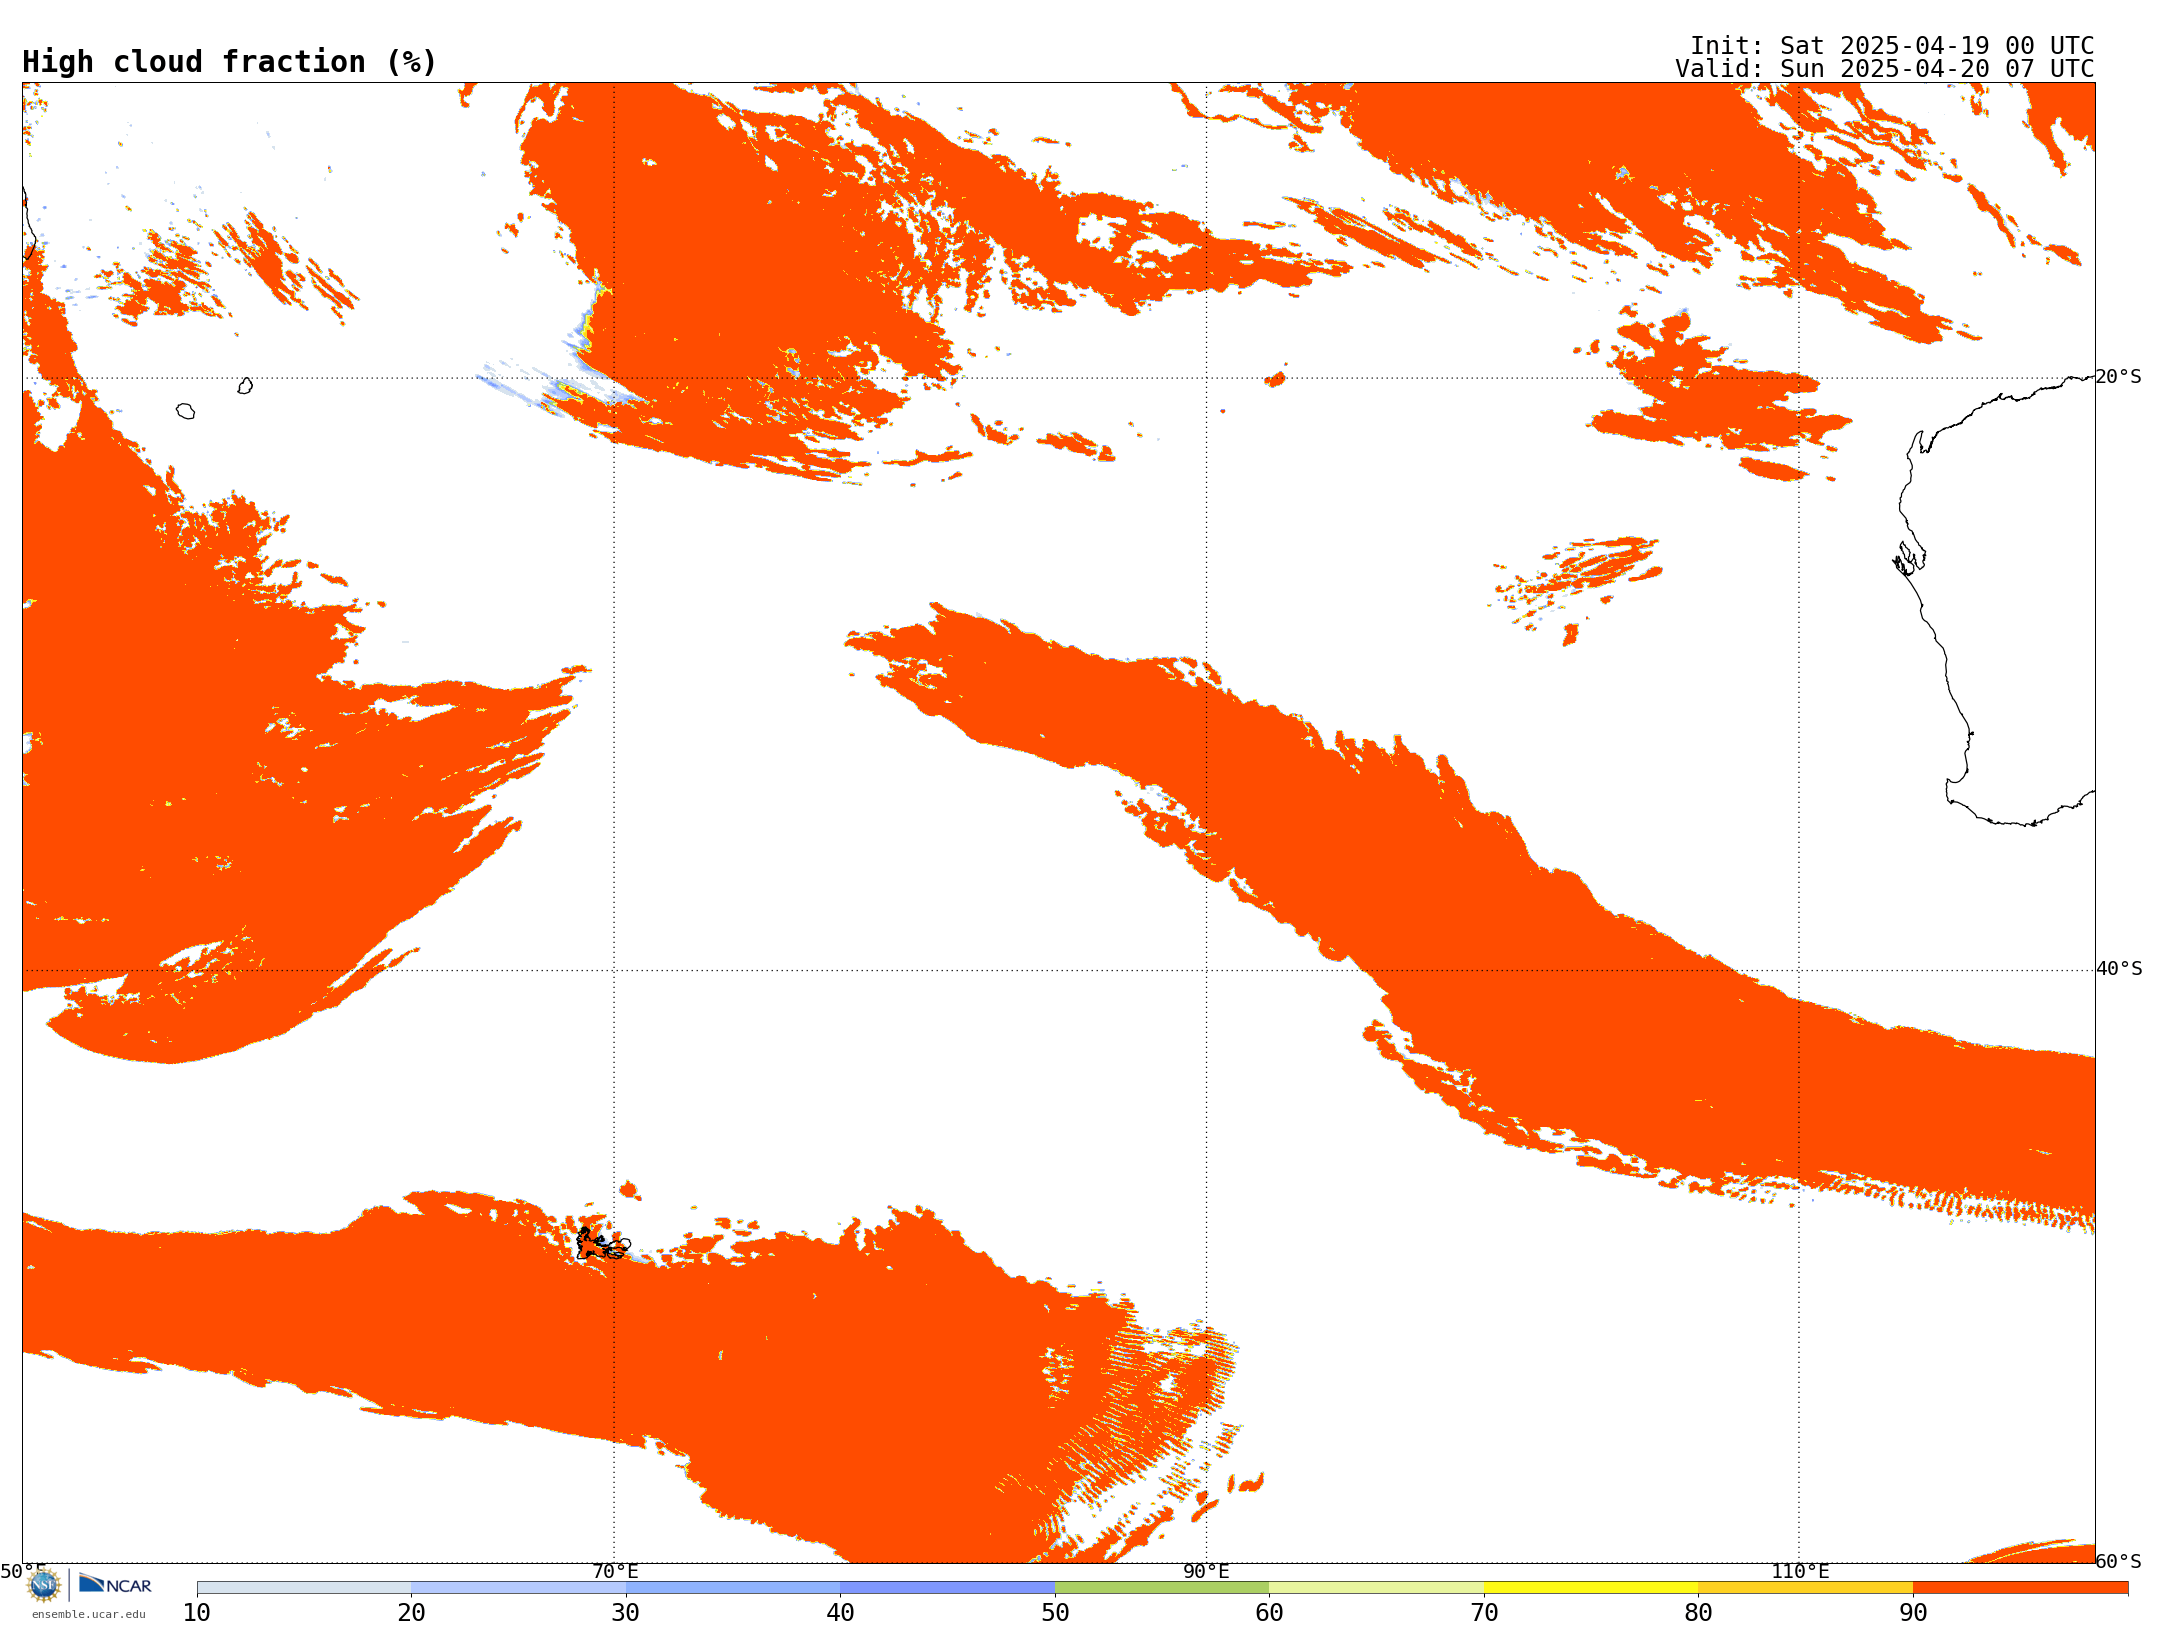Click colorbar tick label 20
This screenshot has width=2160, height=1626.
(412, 1612)
